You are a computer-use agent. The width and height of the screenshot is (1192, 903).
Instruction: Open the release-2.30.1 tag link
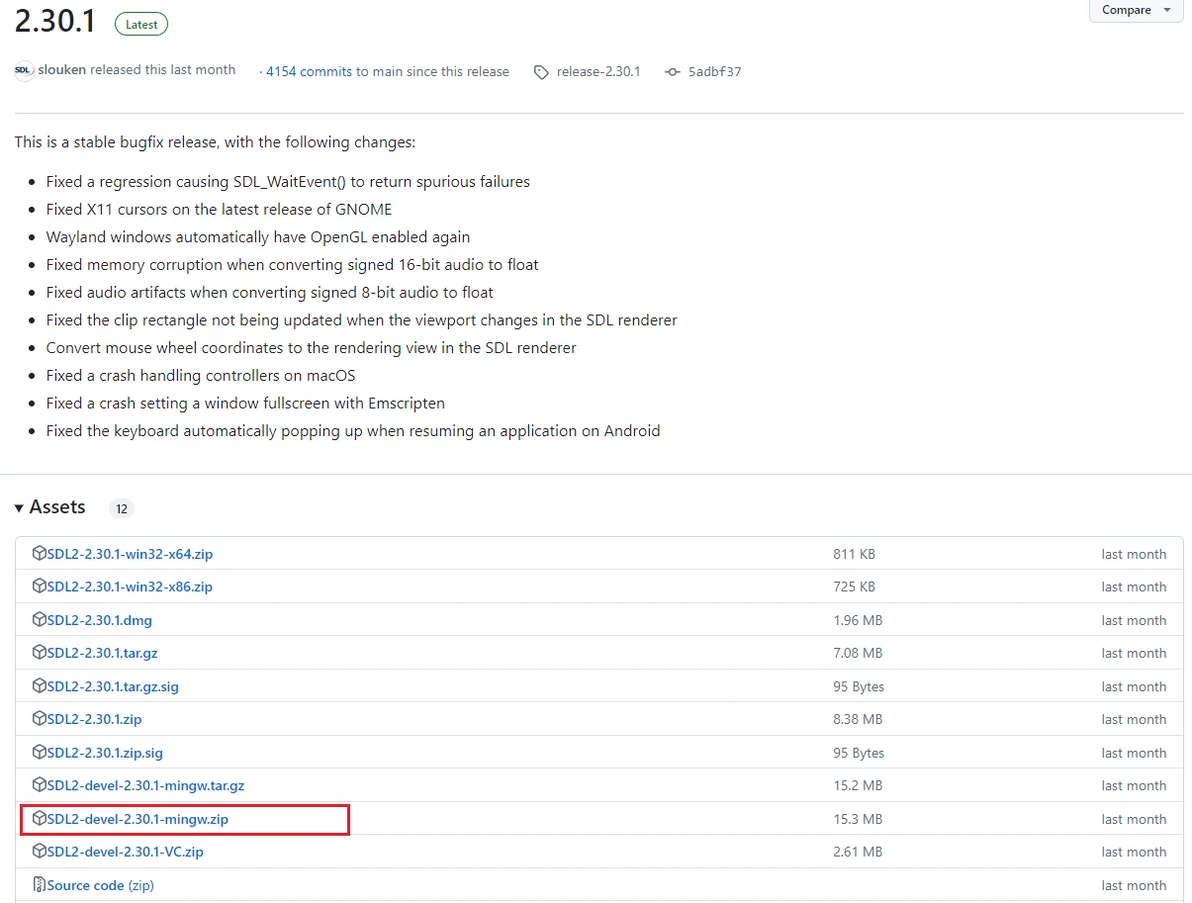coord(598,72)
